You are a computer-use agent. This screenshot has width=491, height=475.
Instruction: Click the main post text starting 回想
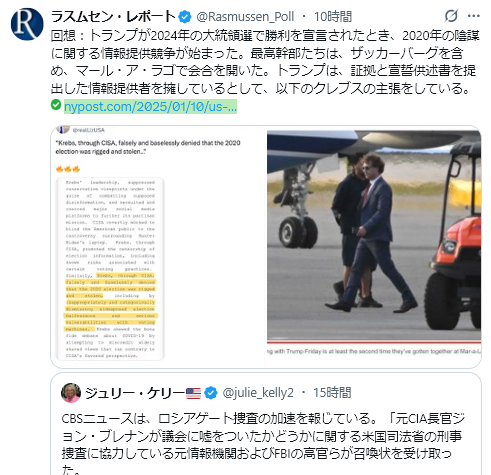tap(265, 62)
